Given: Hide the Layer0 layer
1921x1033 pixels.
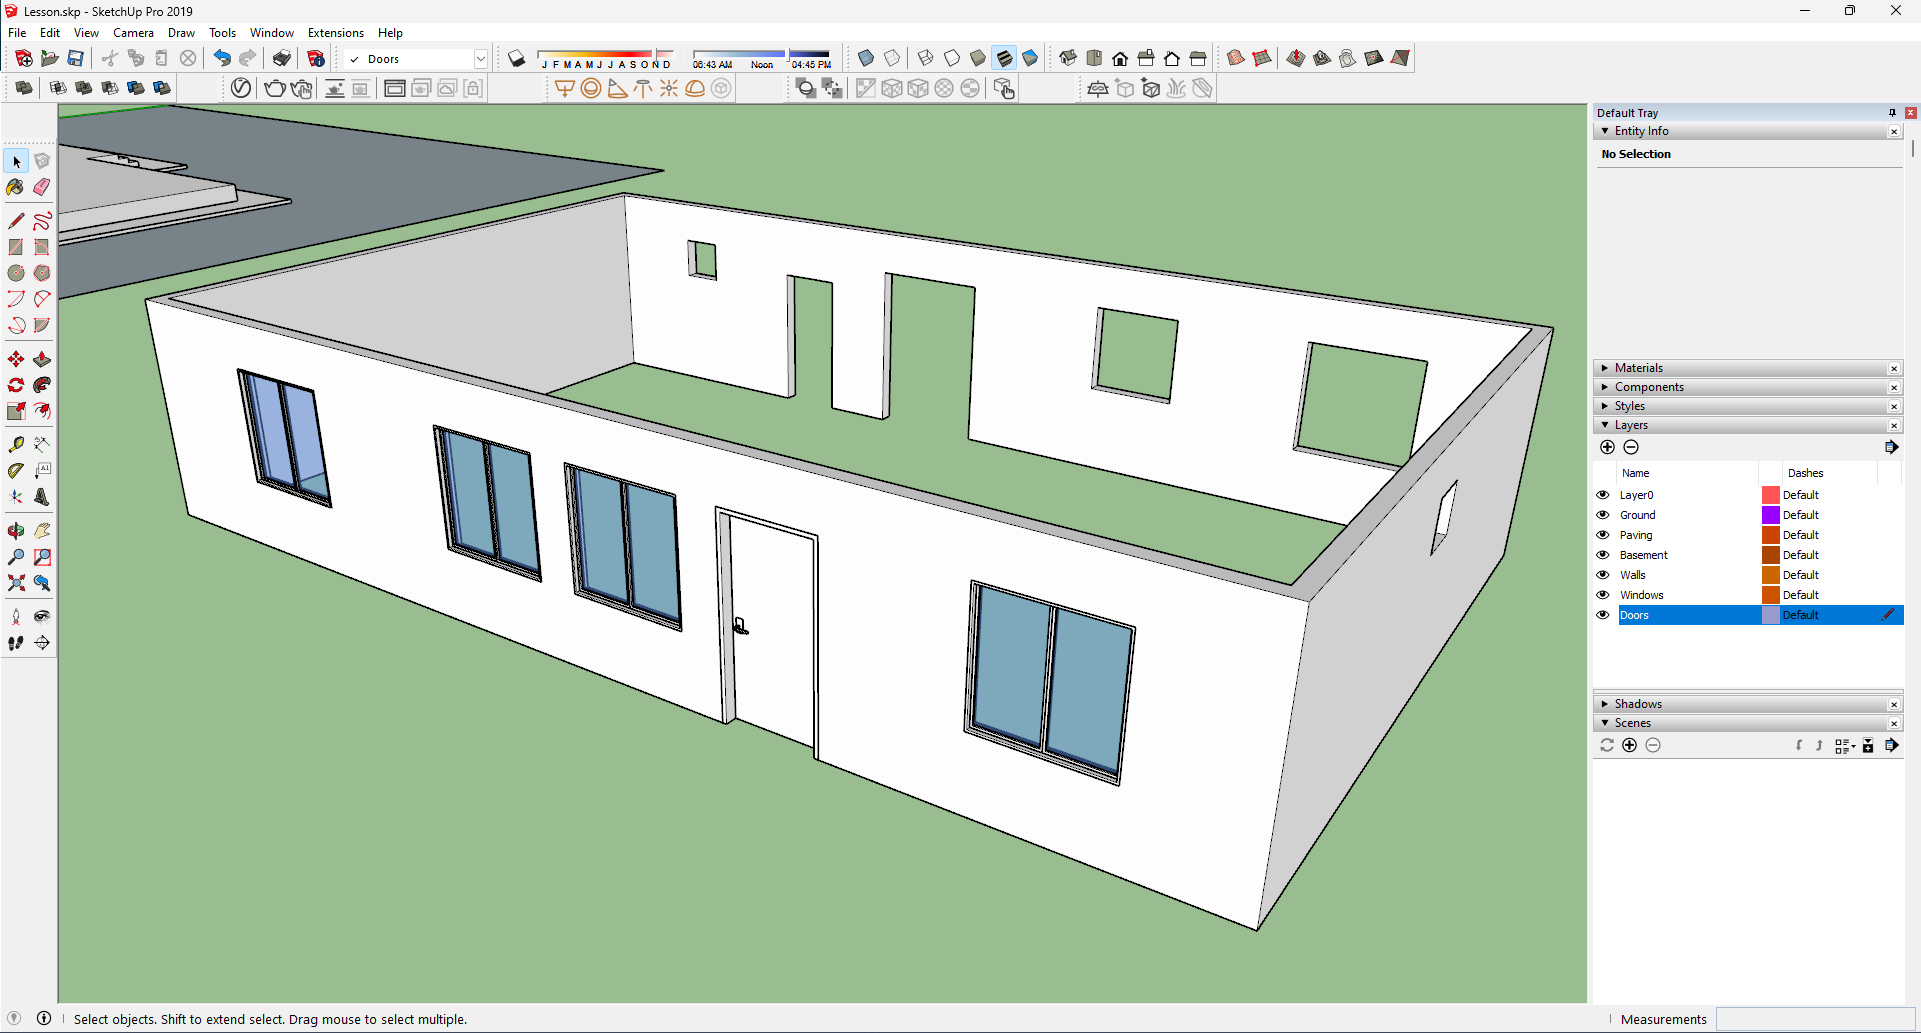Looking at the screenshot, I should point(1603,495).
